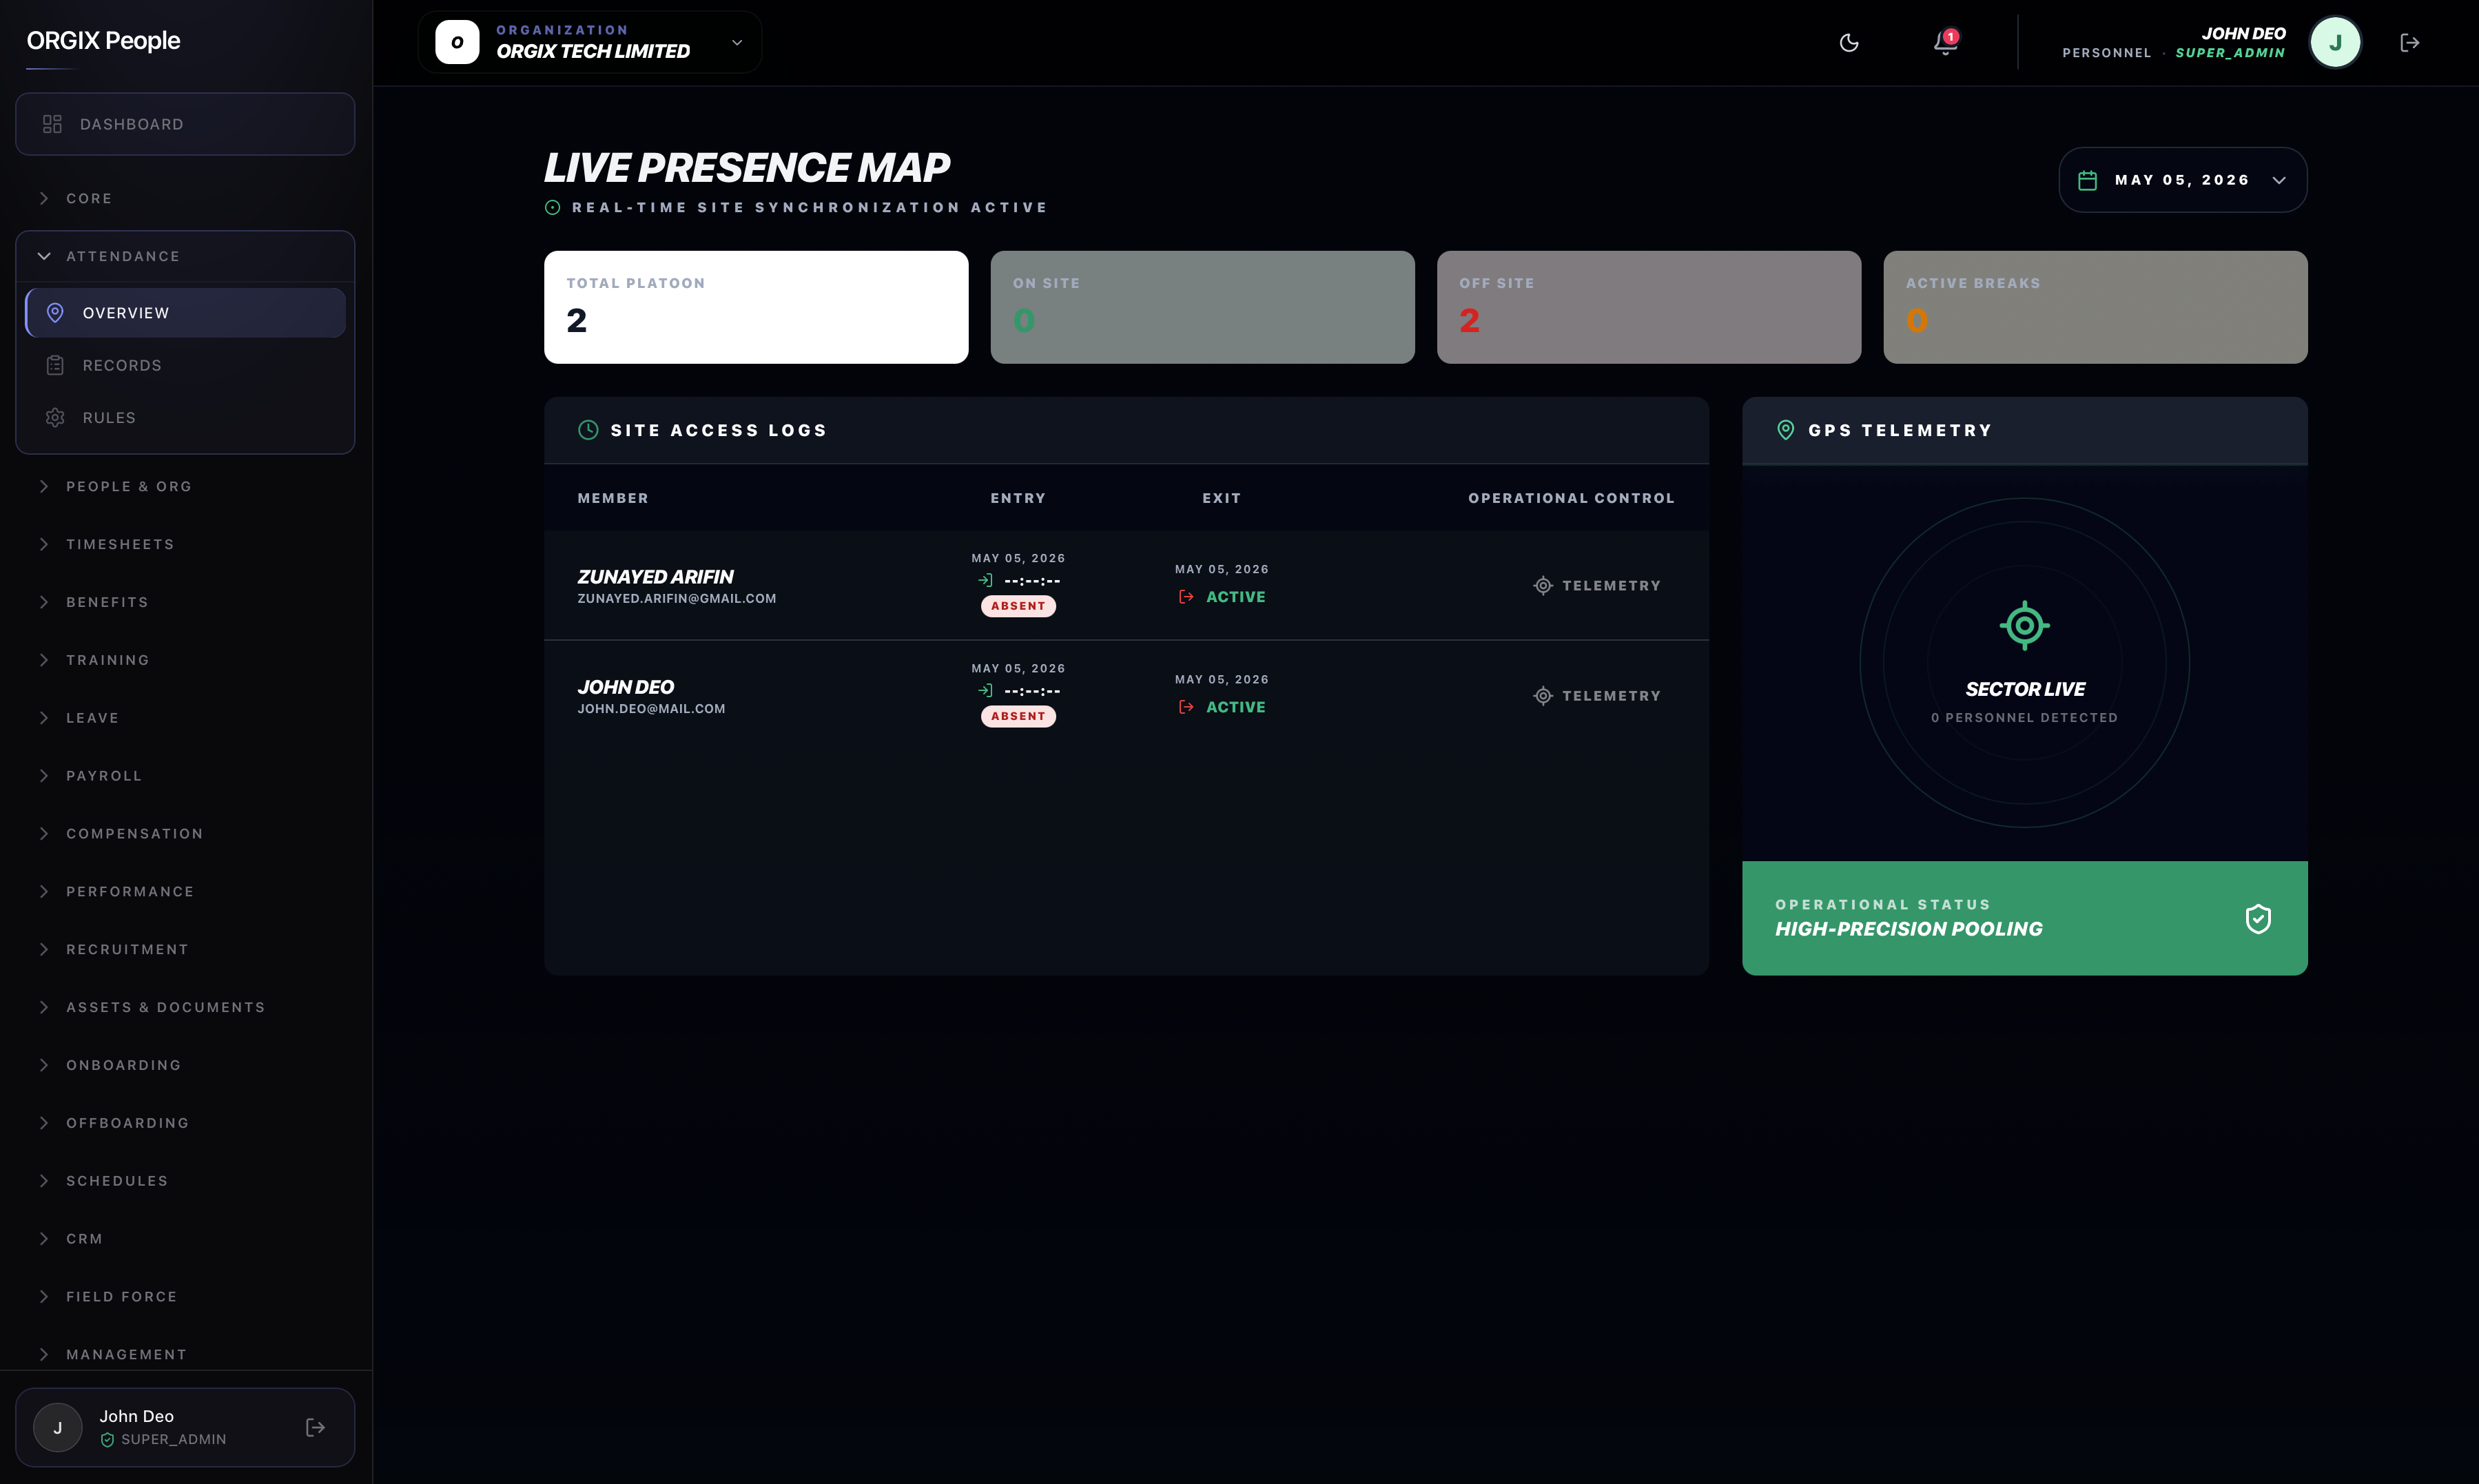This screenshot has width=2479, height=1484.
Task: Open the notifications bell
Action: 1945,42
